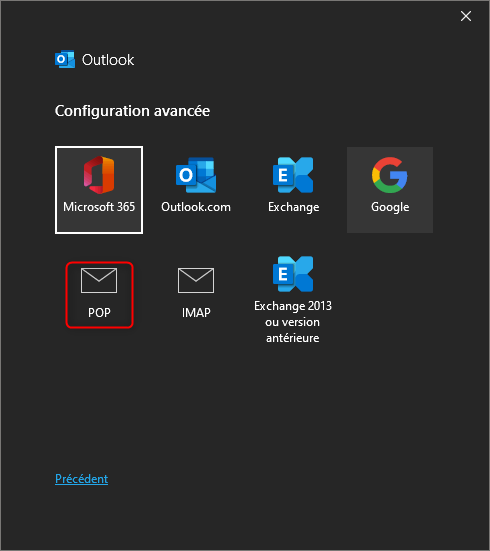490x551 pixels.
Task: Select the Microsoft 365 account icon
Action: tap(99, 175)
